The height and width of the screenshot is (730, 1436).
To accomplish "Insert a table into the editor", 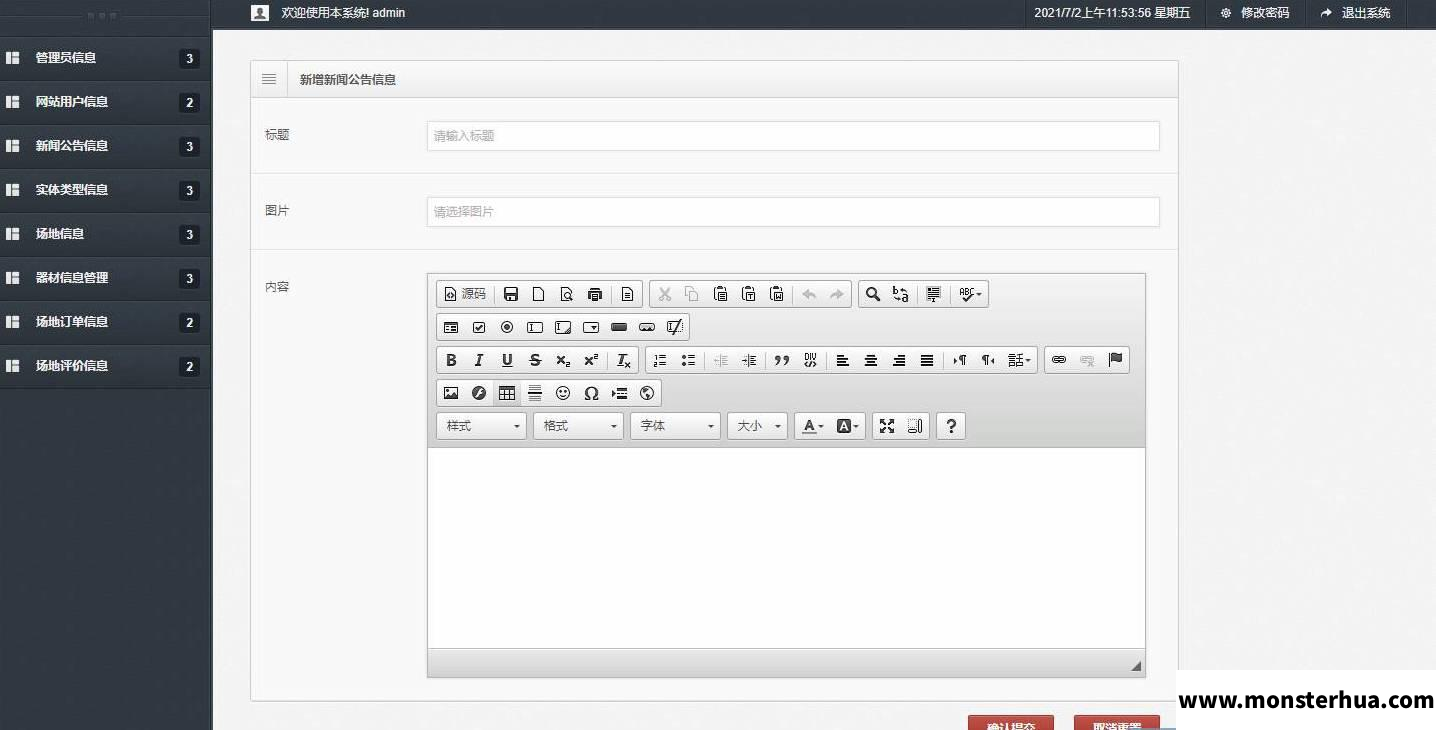I will (x=507, y=393).
